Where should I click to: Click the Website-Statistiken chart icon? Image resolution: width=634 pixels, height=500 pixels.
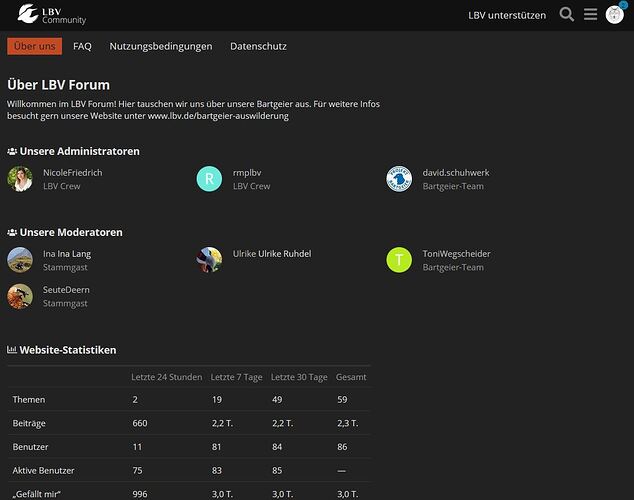point(12,350)
